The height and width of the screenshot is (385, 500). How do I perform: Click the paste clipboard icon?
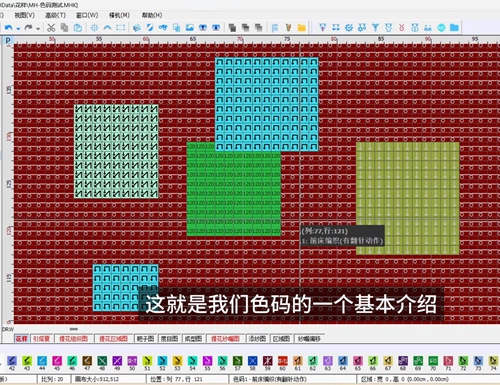[x=78, y=28]
